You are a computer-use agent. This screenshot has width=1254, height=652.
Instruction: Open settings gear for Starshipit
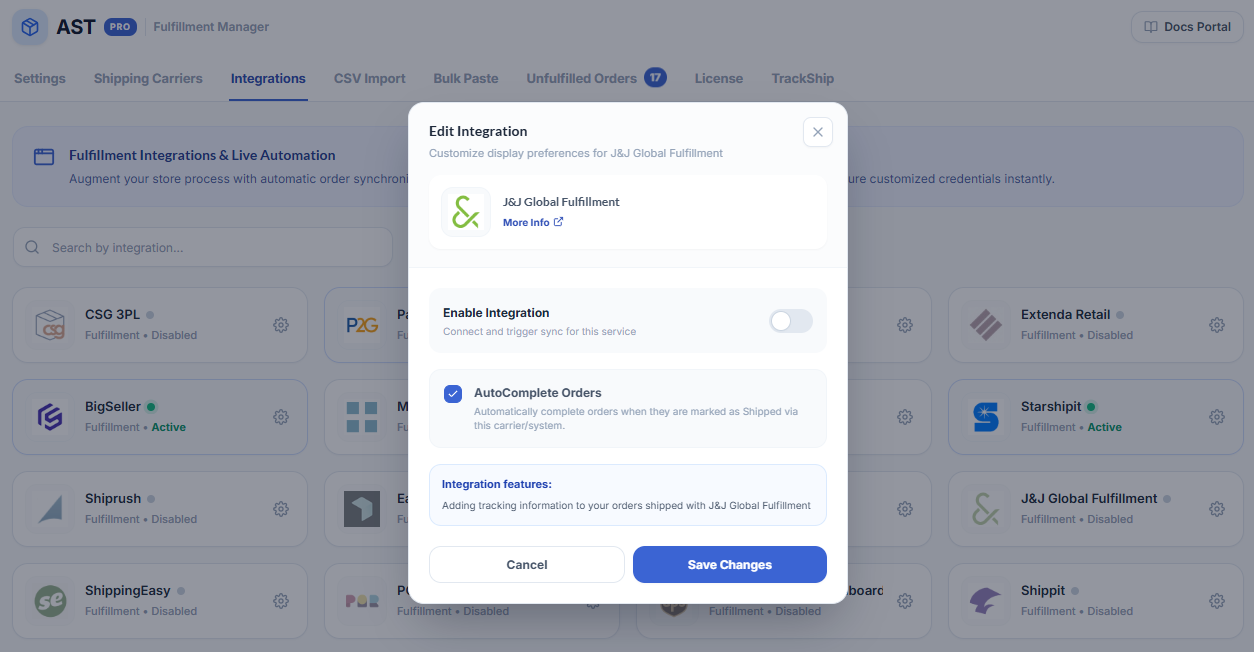pyautogui.click(x=1217, y=417)
